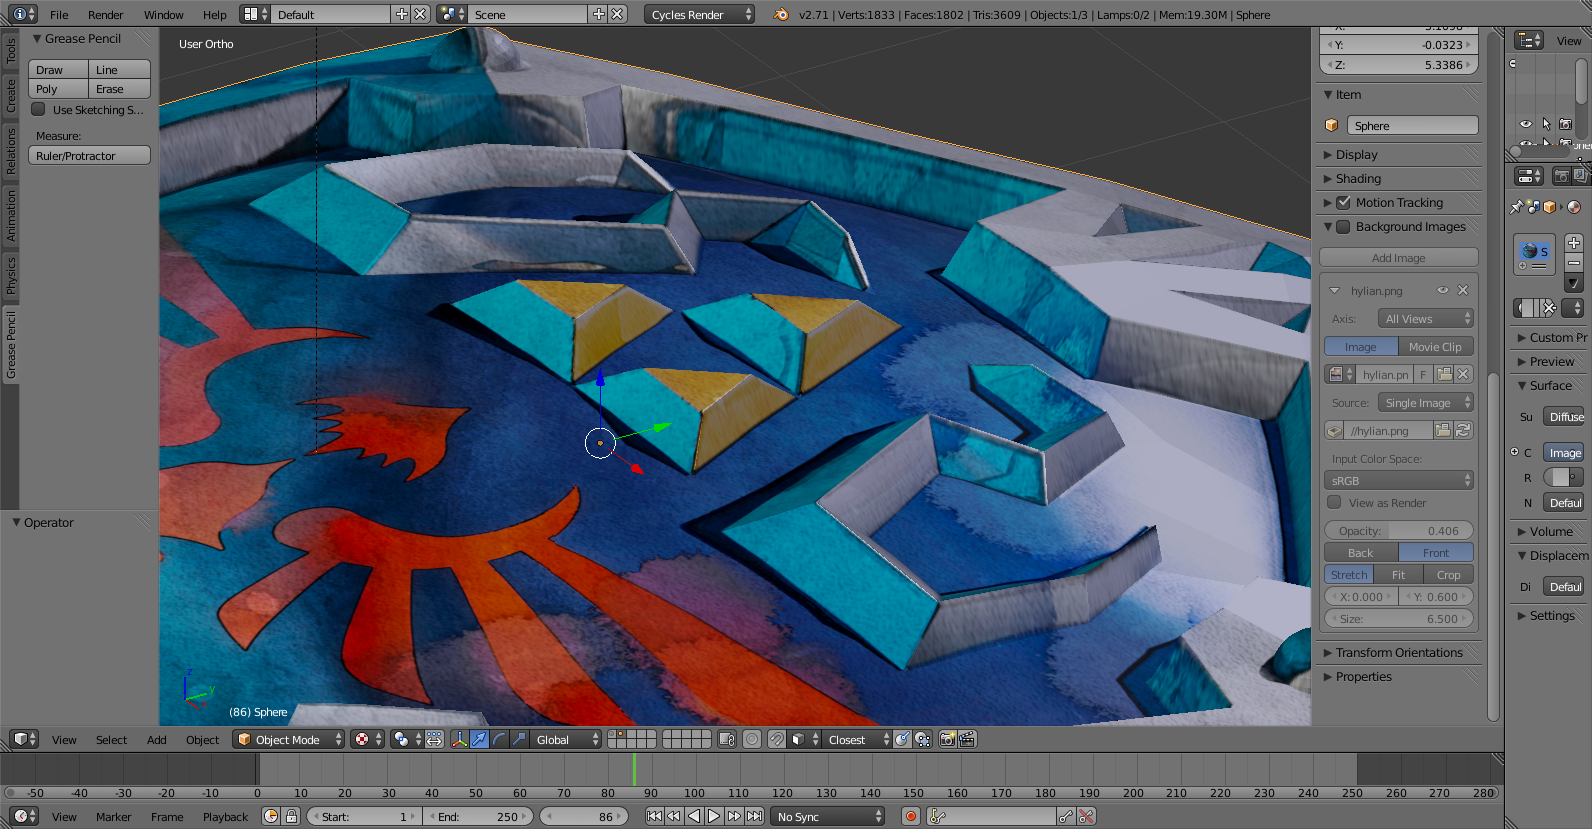Select rotate manipulator arc icon
1592x829 pixels.
point(499,739)
